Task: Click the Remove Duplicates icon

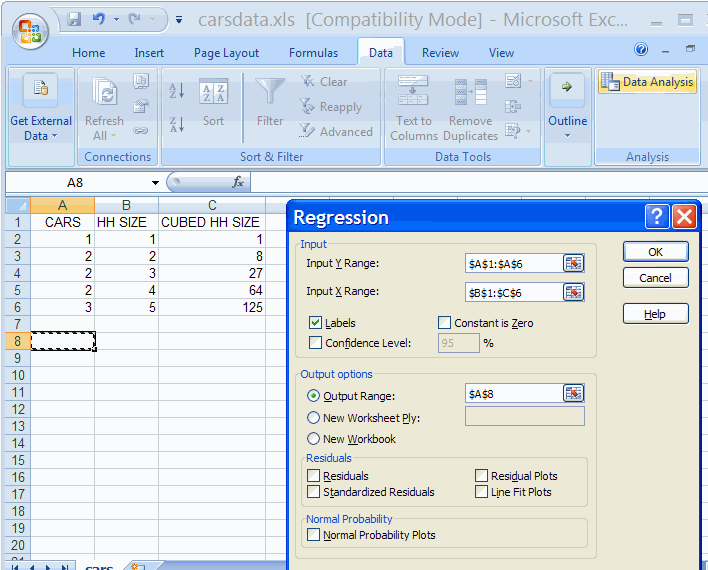Action: [x=470, y=92]
